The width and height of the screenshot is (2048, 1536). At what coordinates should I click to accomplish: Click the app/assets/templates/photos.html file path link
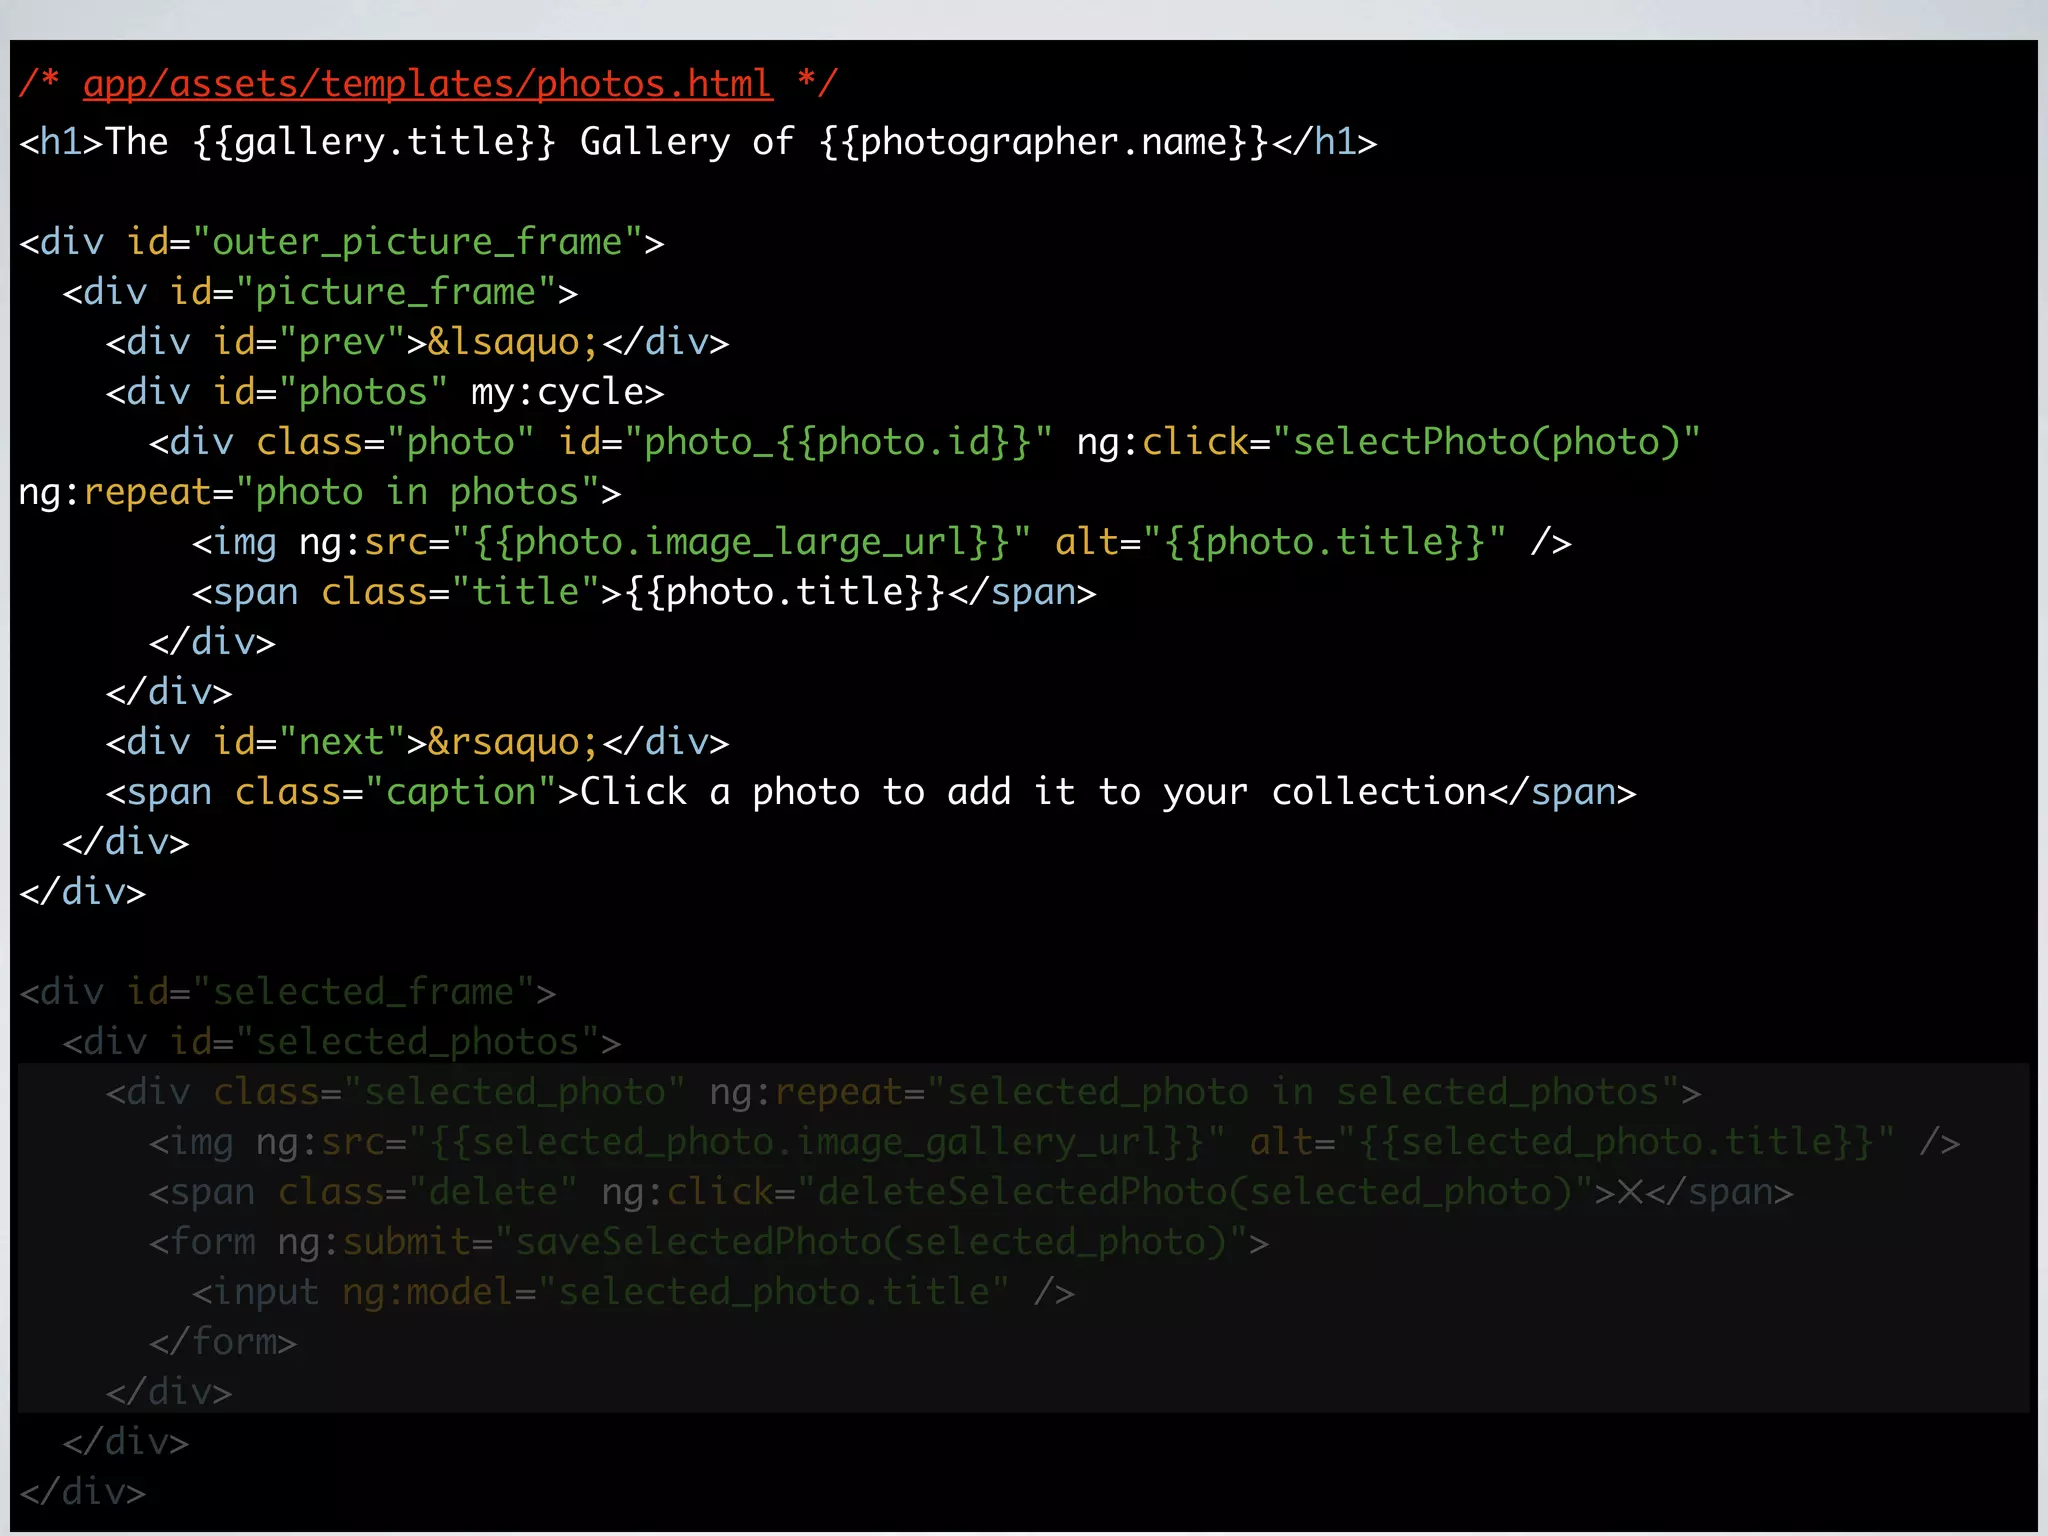pyautogui.click(x=427, y=84)
